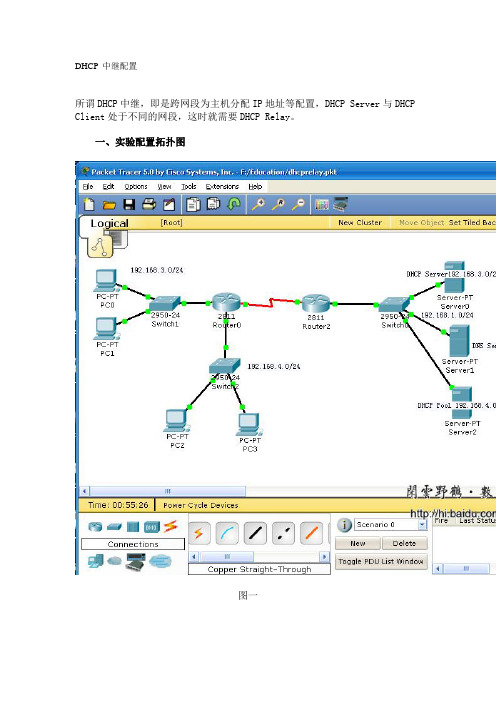Open the View menu
The height and width of the screenshot is (702, 496).
(x=164, y=186)
